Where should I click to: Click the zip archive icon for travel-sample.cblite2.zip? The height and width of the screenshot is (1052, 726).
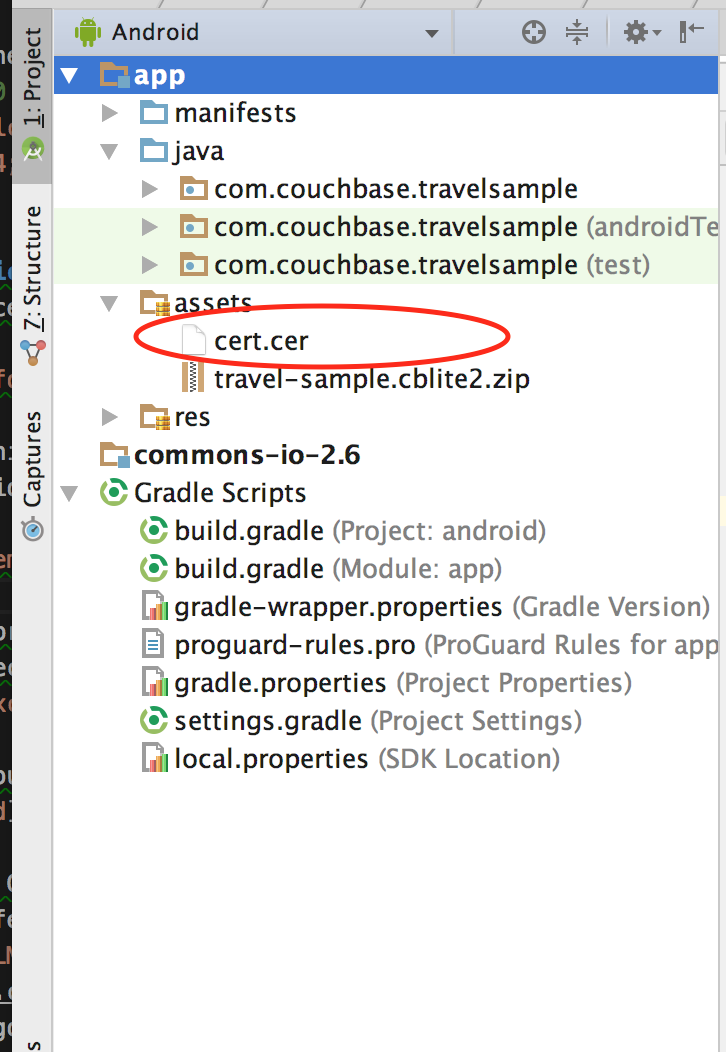pyautogui.click(x=193, y=378)
